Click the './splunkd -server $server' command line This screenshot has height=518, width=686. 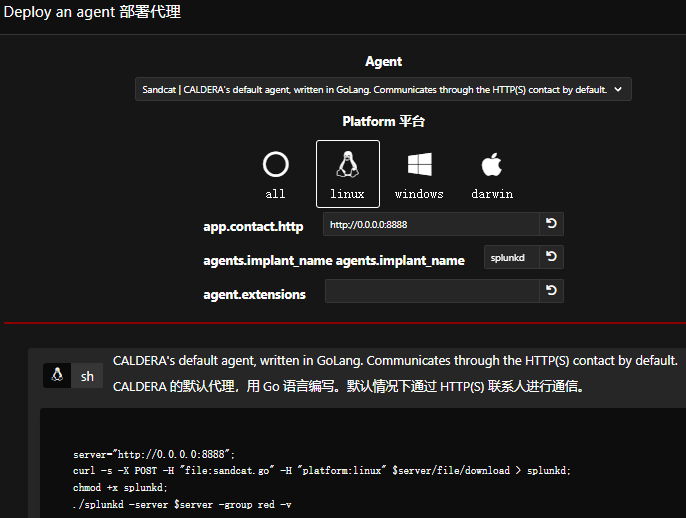point(182,504)
